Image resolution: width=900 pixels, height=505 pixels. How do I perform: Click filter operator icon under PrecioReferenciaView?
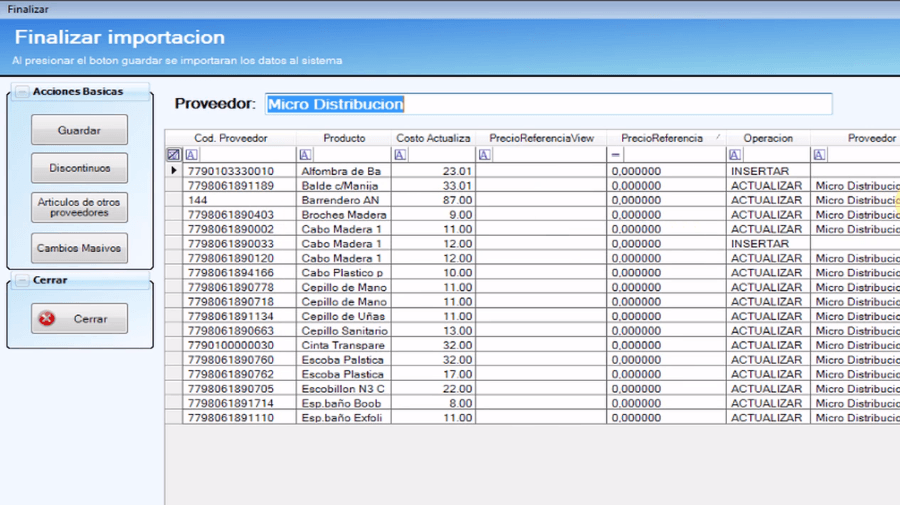[x=484, y=155]
